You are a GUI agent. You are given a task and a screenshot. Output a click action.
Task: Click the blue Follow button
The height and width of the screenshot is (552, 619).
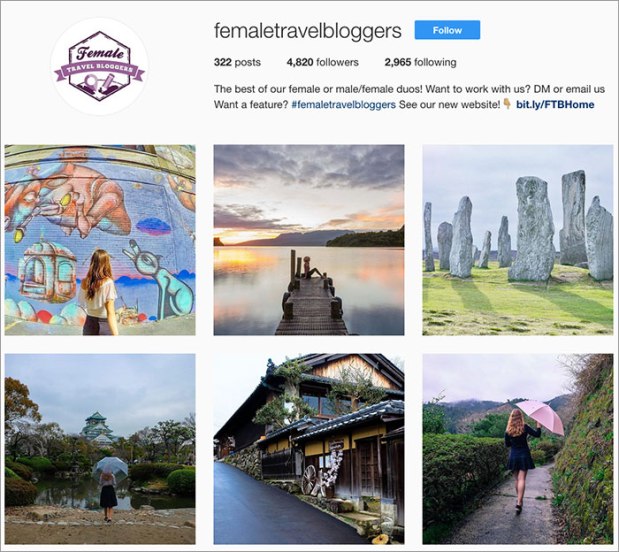447,30
